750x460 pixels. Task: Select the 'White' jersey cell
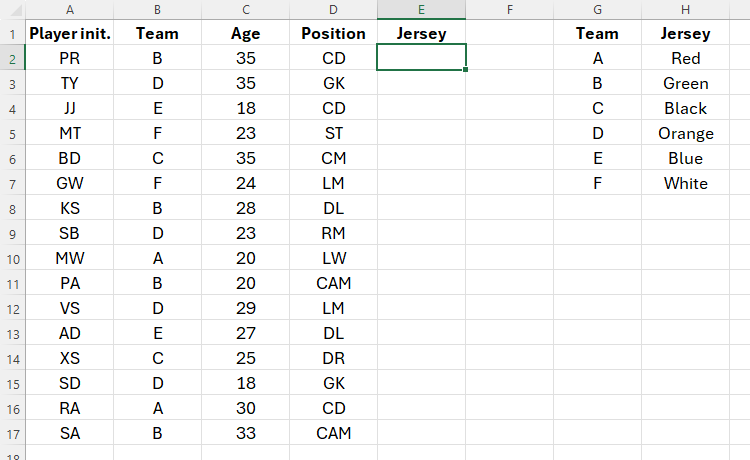click(685, 183)
